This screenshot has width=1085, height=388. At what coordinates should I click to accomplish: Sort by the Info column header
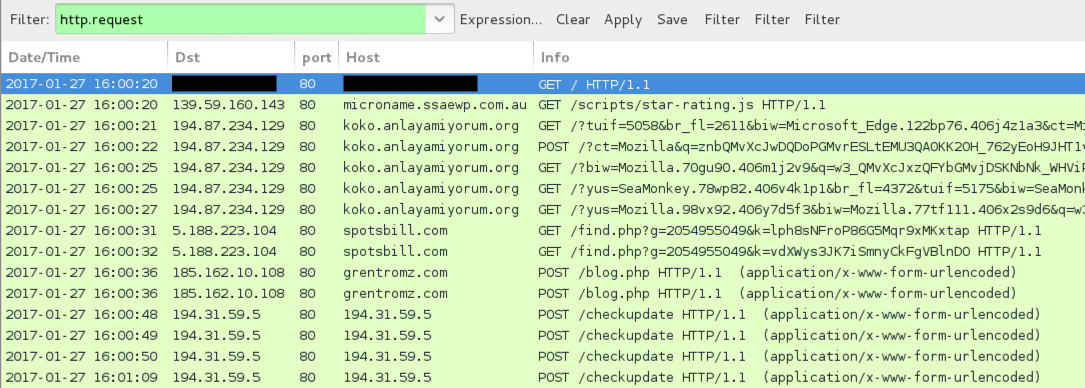pyautogui.click(x=810, y=57)
